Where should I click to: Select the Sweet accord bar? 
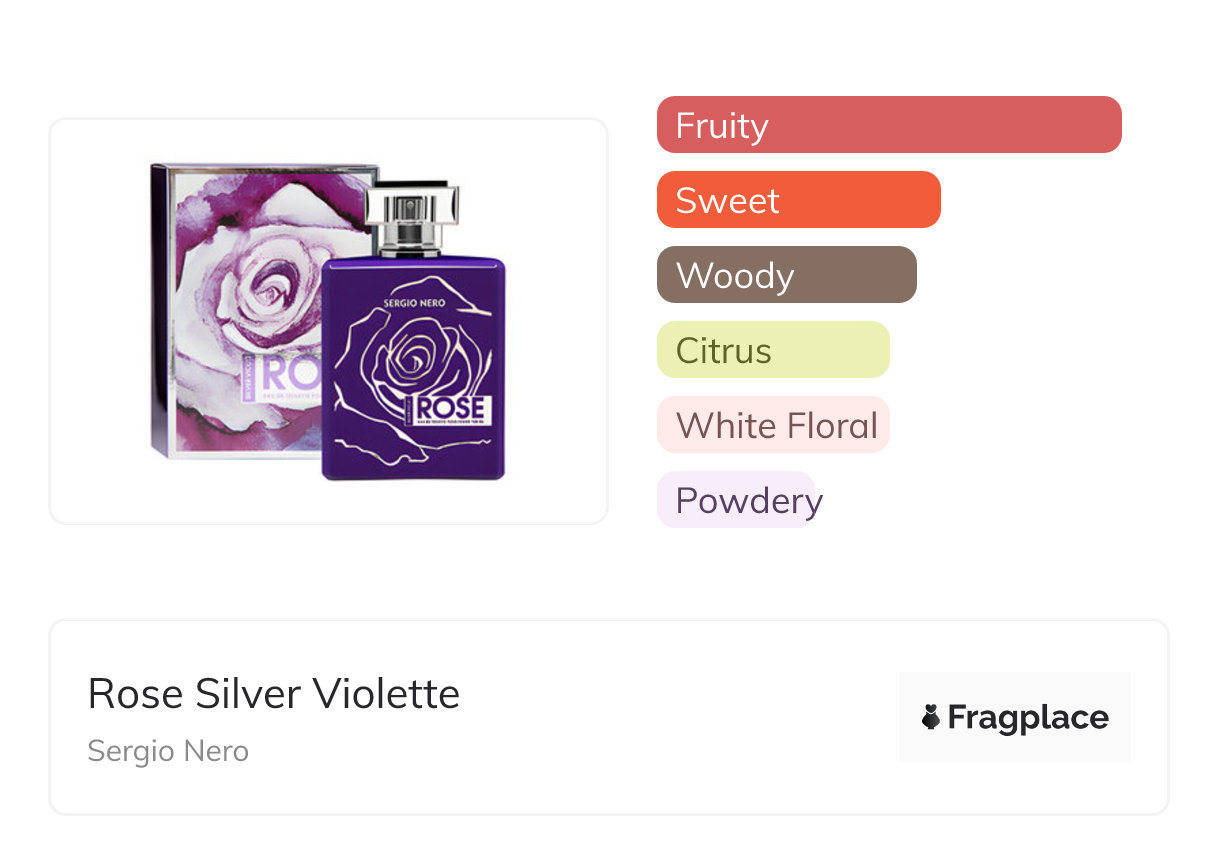click(x=798, y=200)
